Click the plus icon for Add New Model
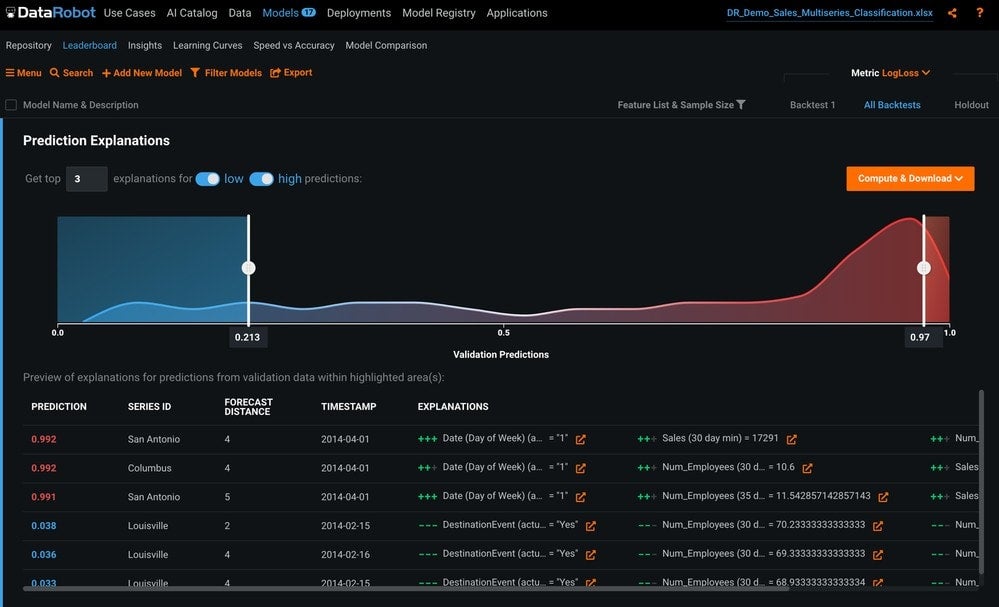 [x=106, y=73]
